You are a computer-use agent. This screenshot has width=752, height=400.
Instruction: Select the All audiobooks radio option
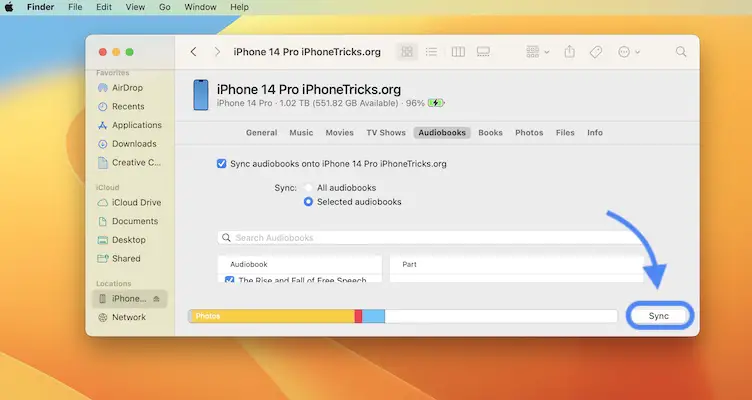(x=308, y=188)
